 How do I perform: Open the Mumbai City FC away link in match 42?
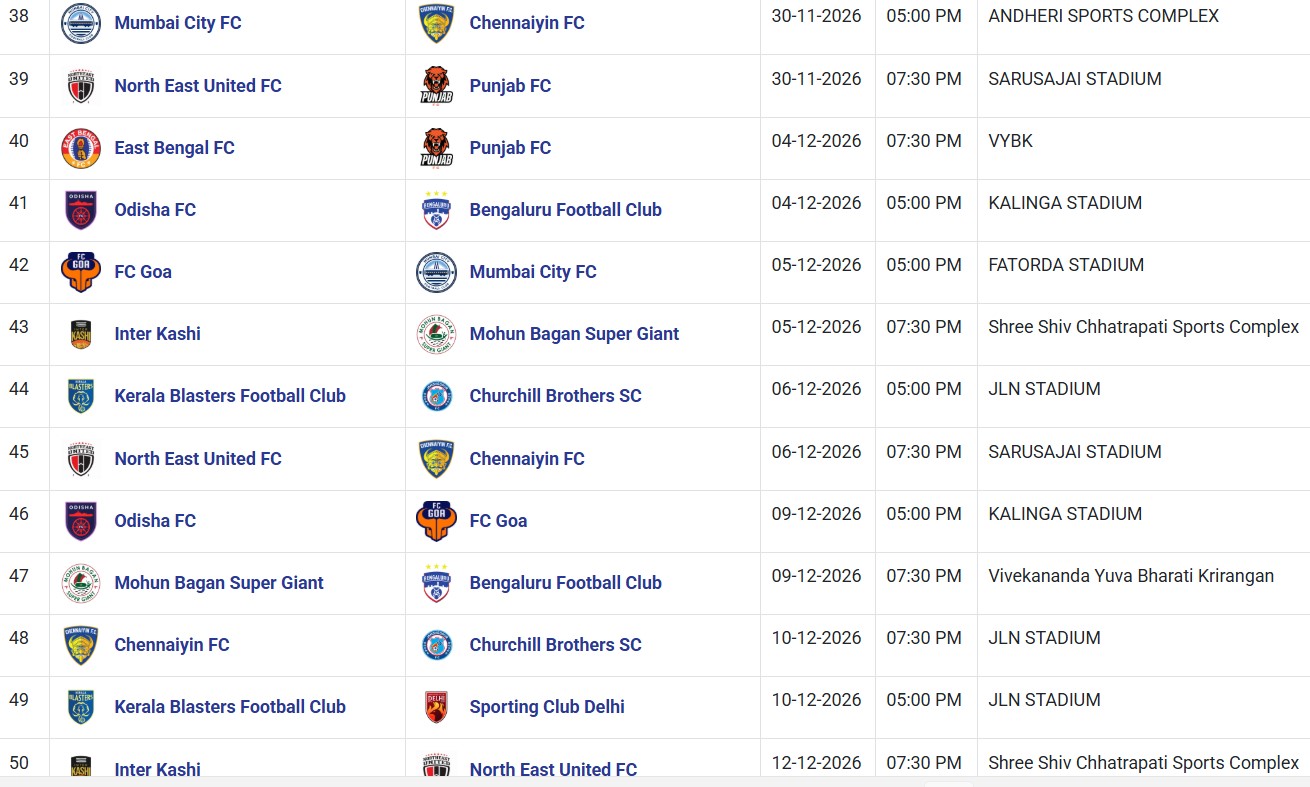533,272
